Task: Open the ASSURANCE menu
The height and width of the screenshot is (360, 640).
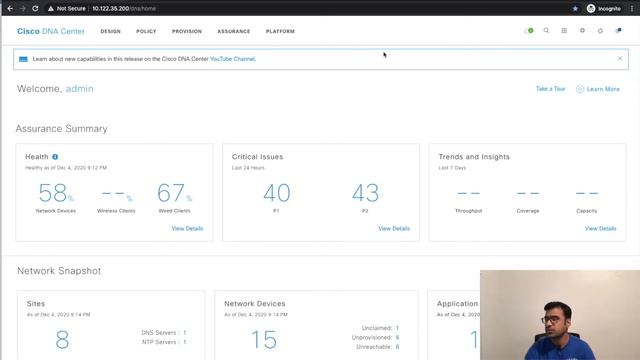Action: [233, 31]
